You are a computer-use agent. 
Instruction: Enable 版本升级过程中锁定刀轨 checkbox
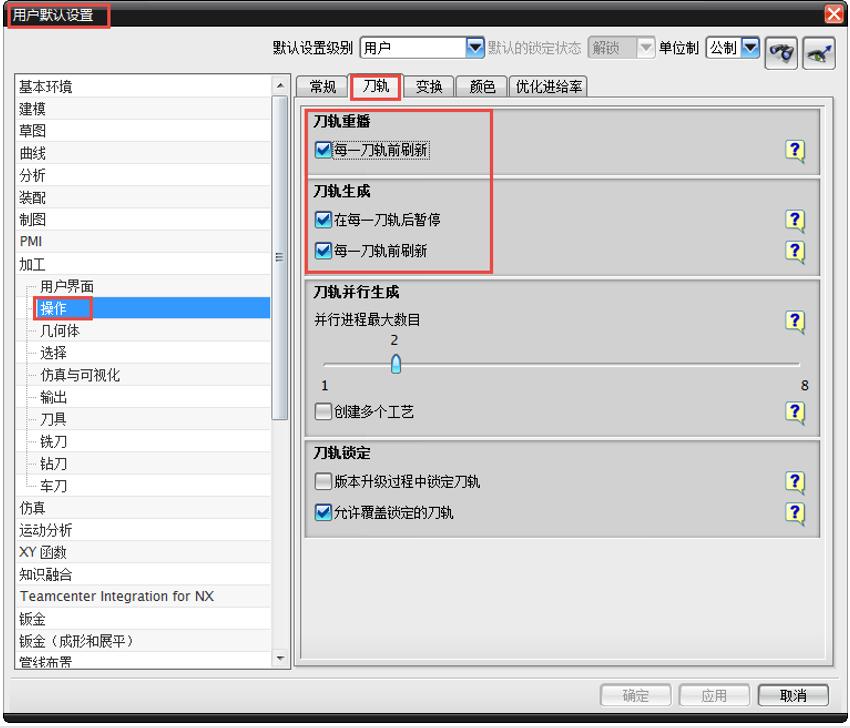click(x=322, y=482)
